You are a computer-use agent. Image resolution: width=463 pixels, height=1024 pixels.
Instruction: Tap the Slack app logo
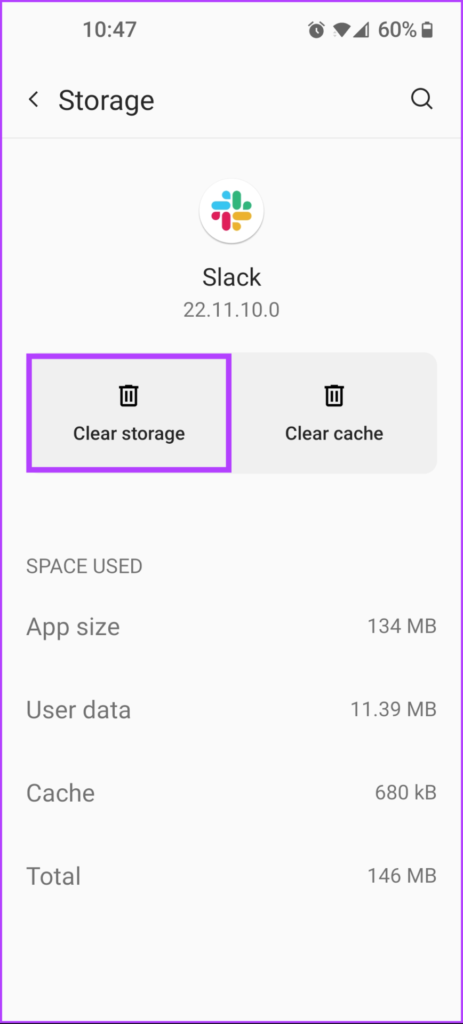(231, 211)
